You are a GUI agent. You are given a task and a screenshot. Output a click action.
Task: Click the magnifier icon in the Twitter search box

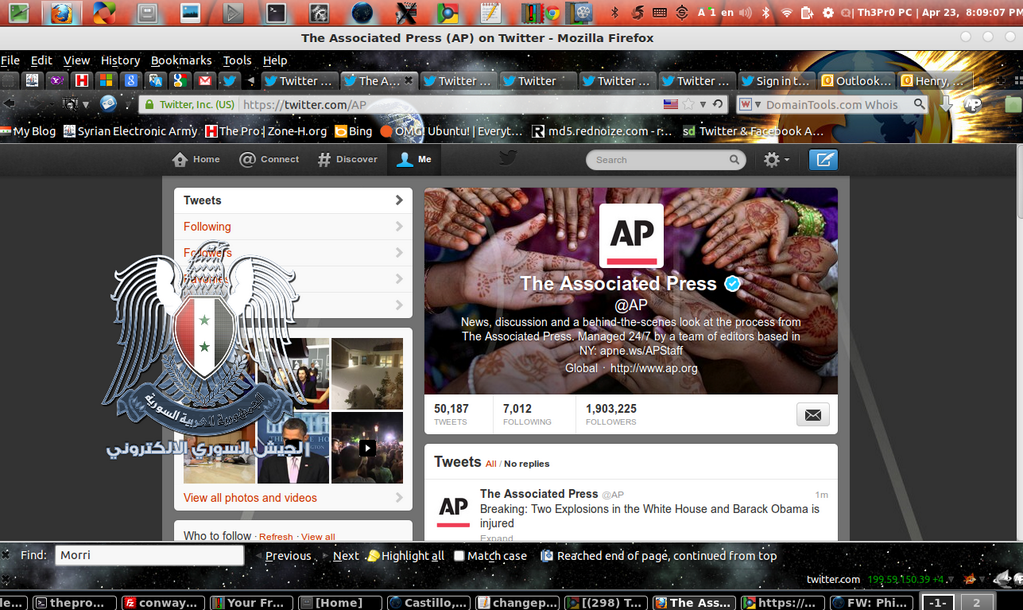(734, 160)
